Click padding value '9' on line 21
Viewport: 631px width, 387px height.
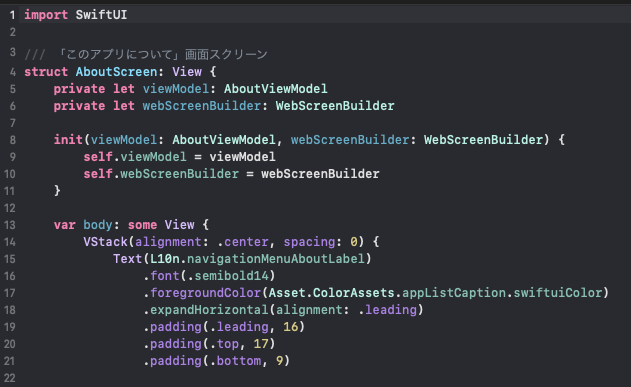(280, 361)
